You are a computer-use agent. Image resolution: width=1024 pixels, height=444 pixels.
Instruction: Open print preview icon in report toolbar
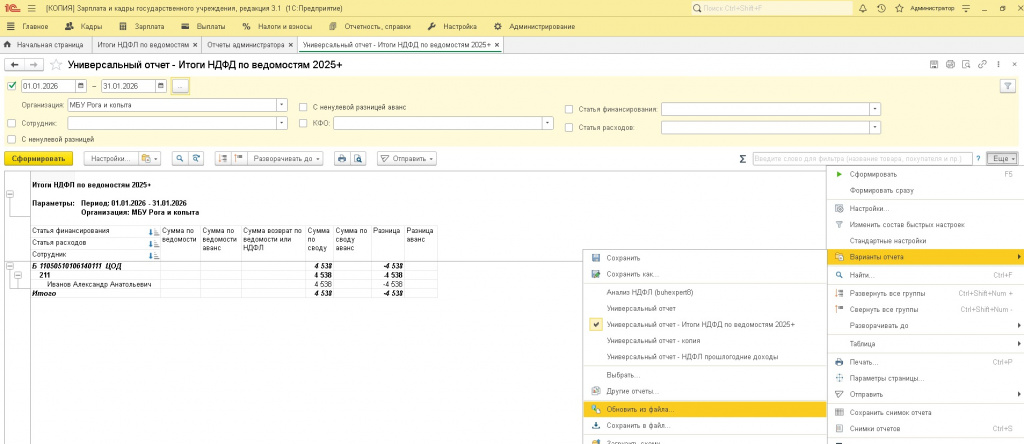coord(357,158)
